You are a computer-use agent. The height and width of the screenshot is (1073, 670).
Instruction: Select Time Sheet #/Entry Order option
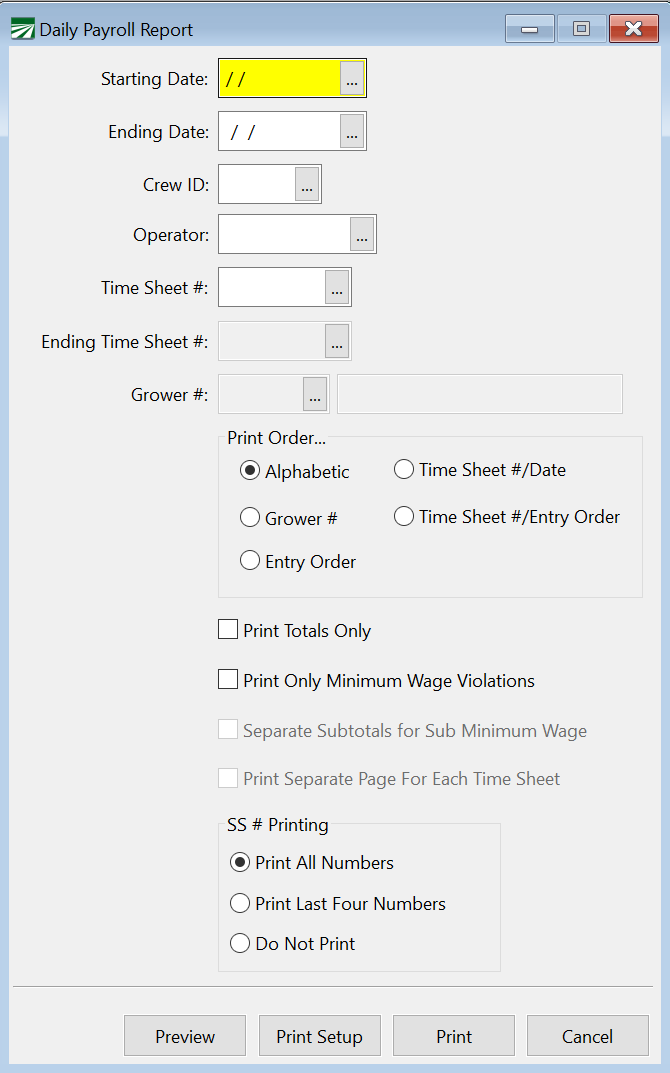[x=404, y=516]
